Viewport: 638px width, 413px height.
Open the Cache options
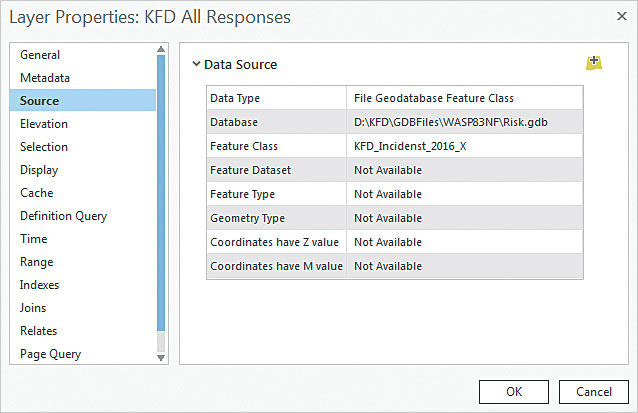coord(37,193)
